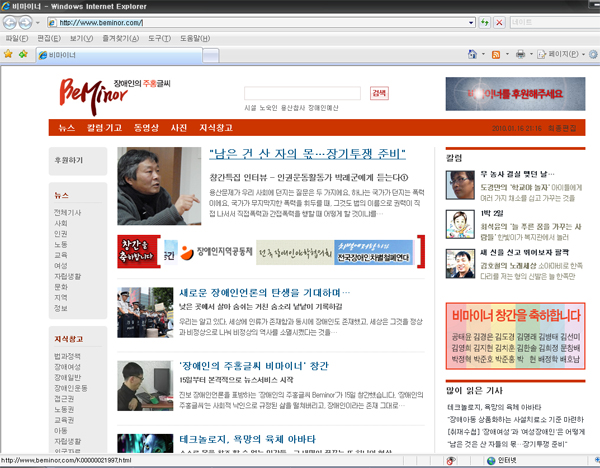Select 여성 in the news sidebar
Screen dimensions: 600x468
(x=60, y=266)
